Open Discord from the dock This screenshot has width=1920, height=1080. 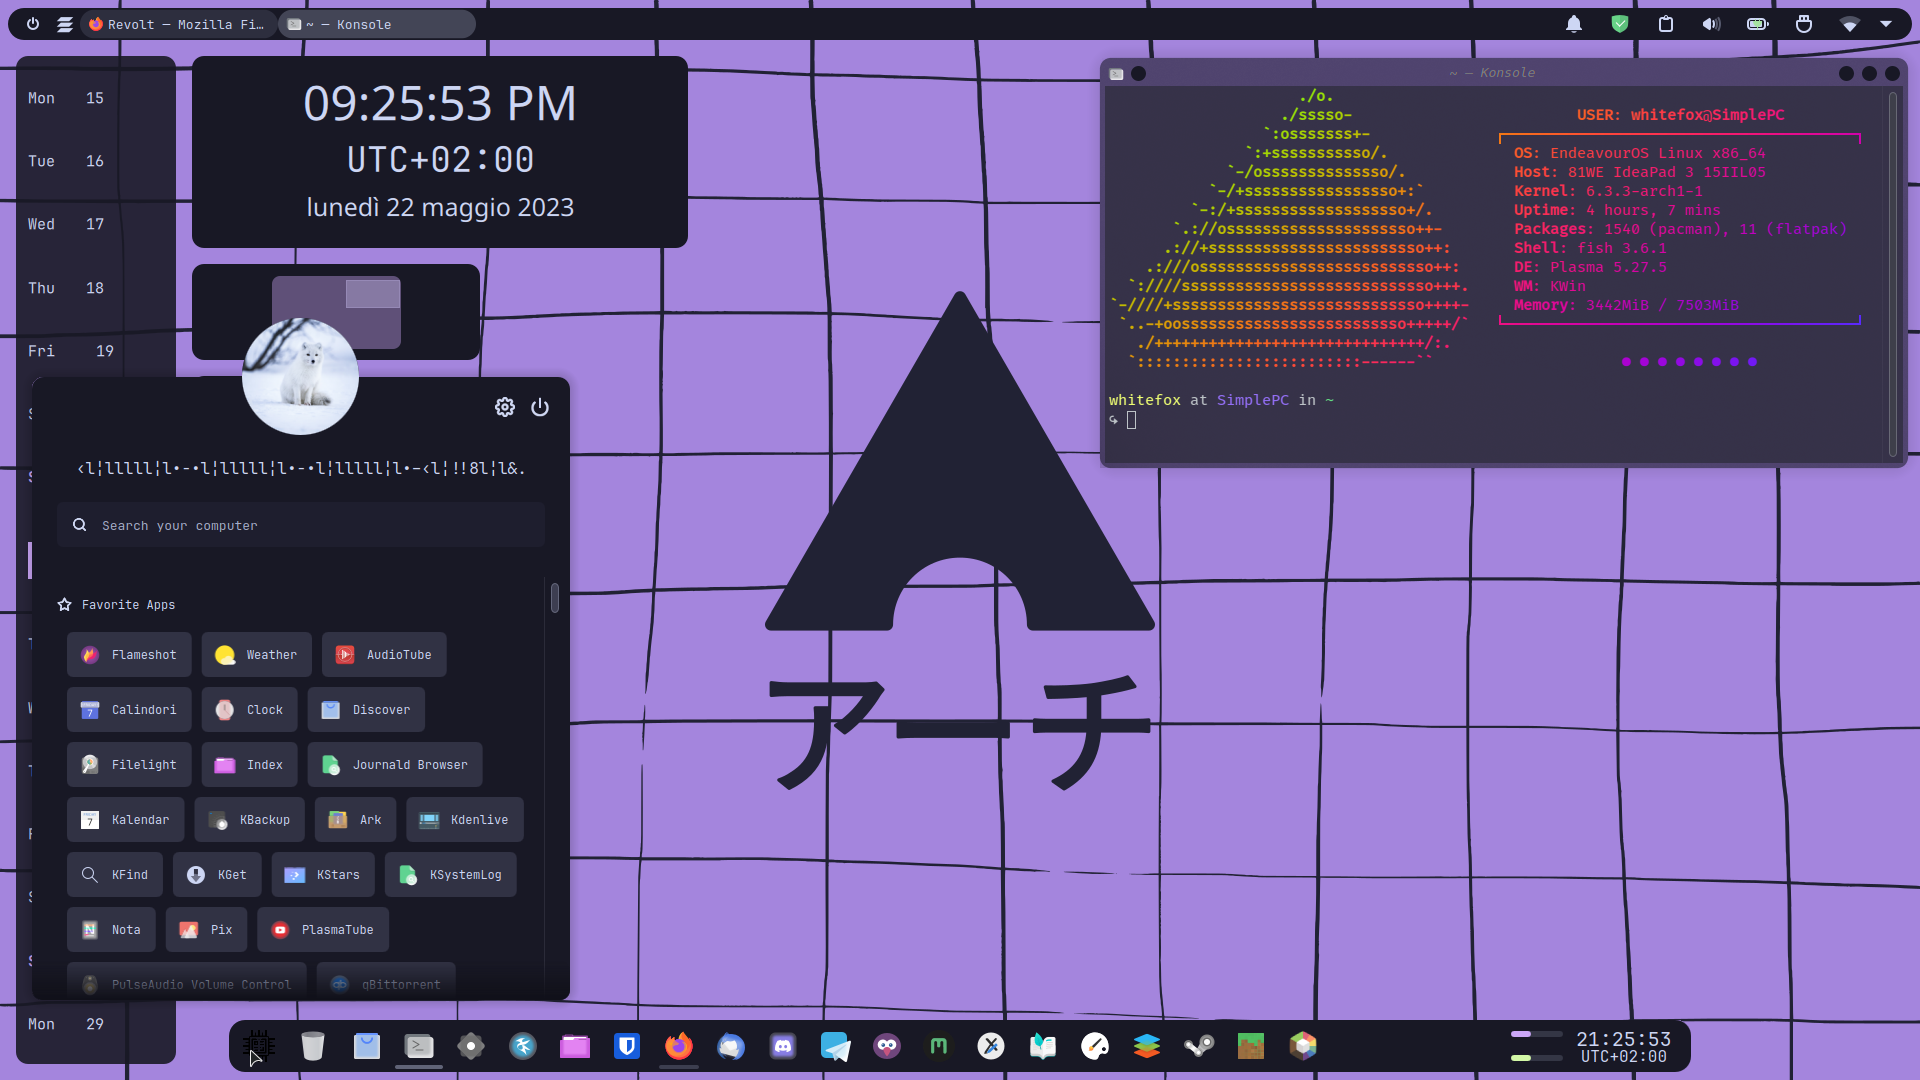tap(783, 1046)
